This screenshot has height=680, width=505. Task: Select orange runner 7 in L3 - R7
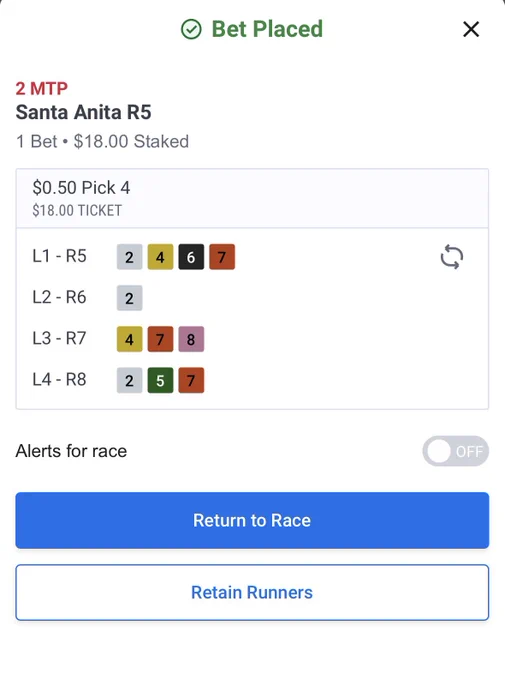tap(160, 339)
